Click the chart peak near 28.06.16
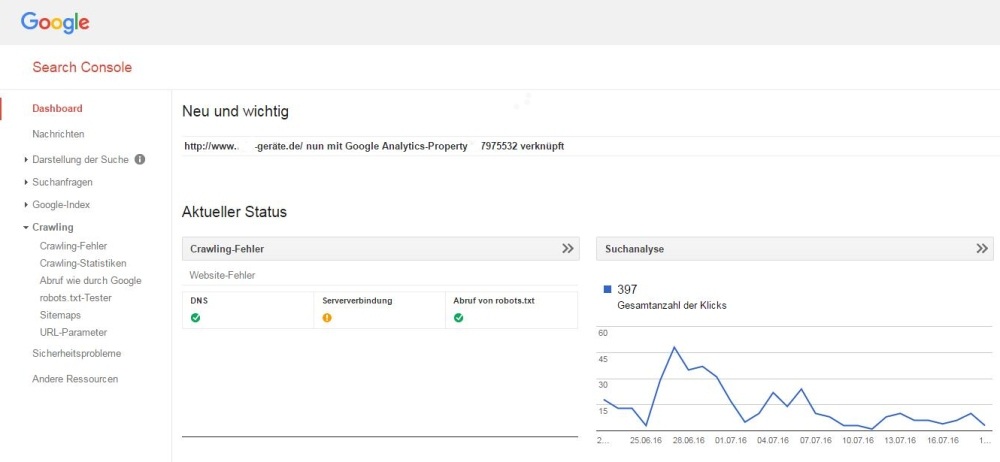The image size is (1000, 462). (674, 347)
